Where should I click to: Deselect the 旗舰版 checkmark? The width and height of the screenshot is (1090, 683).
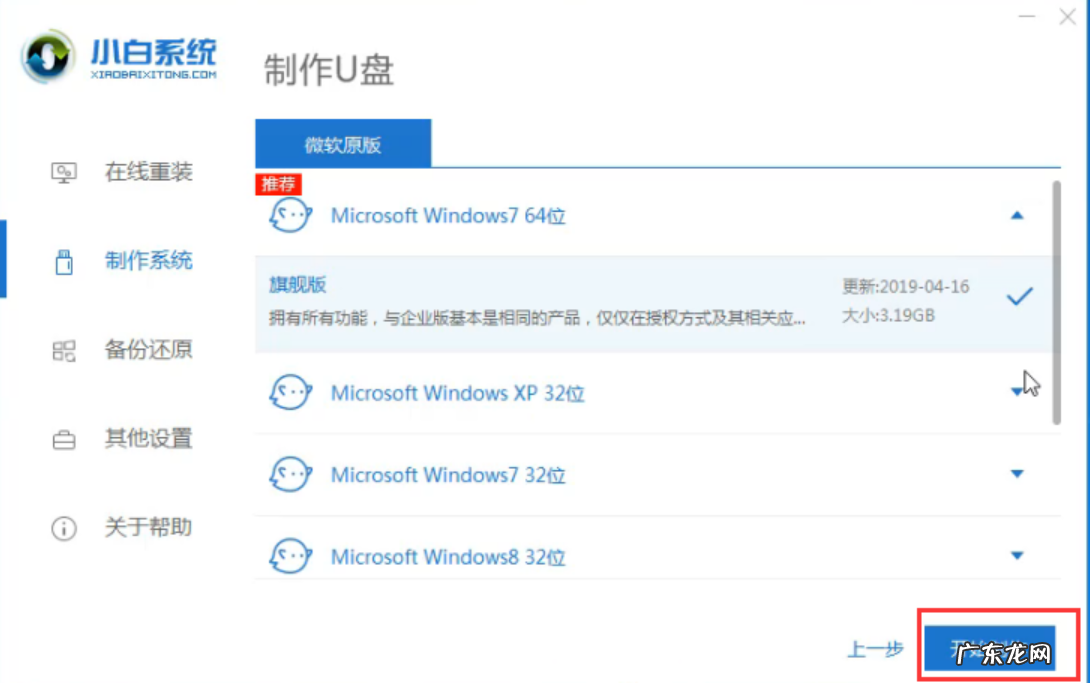(1019, 296)
